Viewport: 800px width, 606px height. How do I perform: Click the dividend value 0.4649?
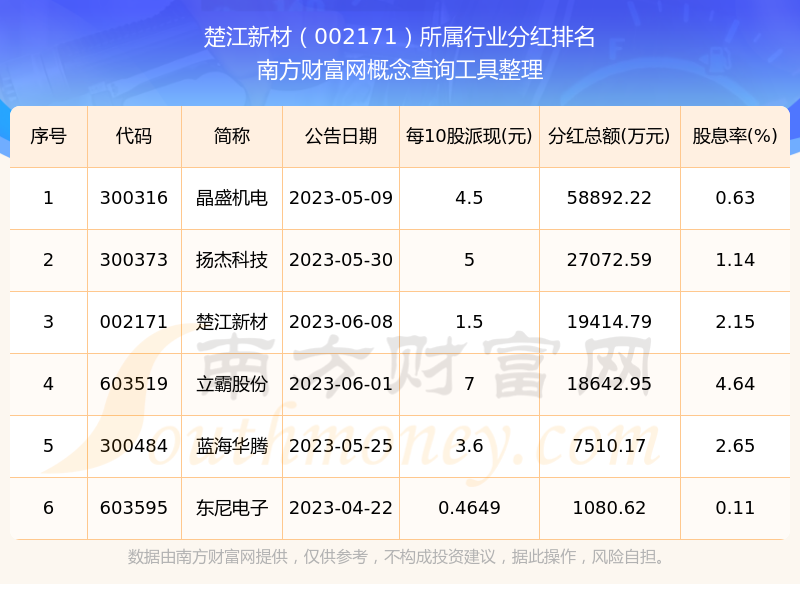pyautogui.click(x=469, y=508)
